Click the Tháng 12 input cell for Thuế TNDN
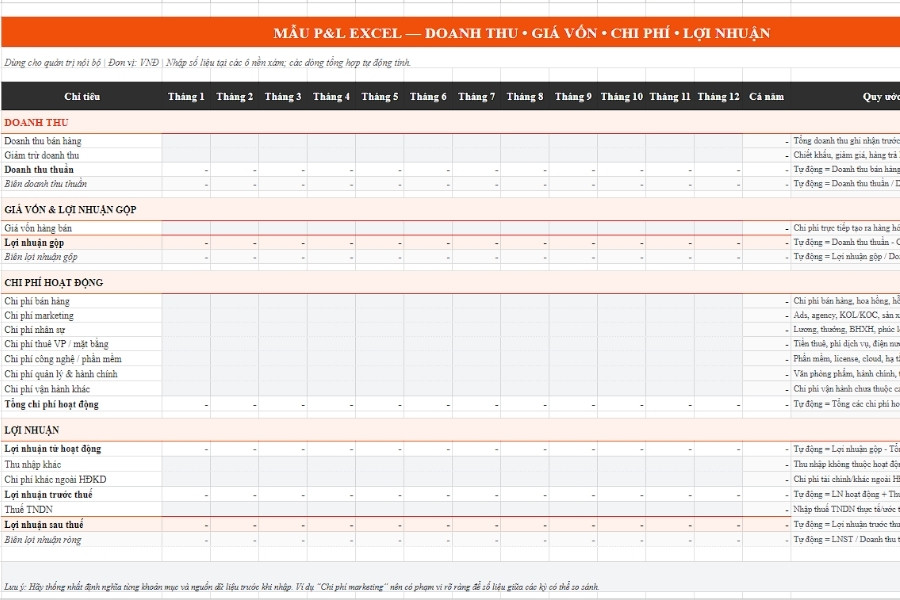The image size is (900, 600). click(x=718, y=509)
